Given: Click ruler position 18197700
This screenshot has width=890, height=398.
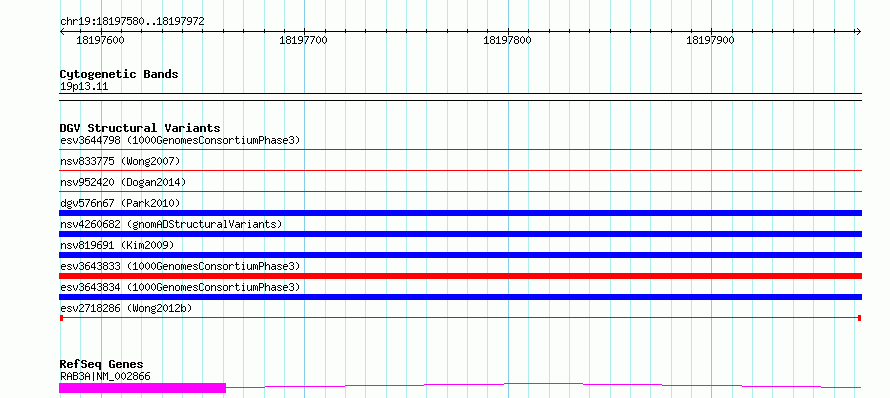Looking at the screenshot, I should click(304, 41).
